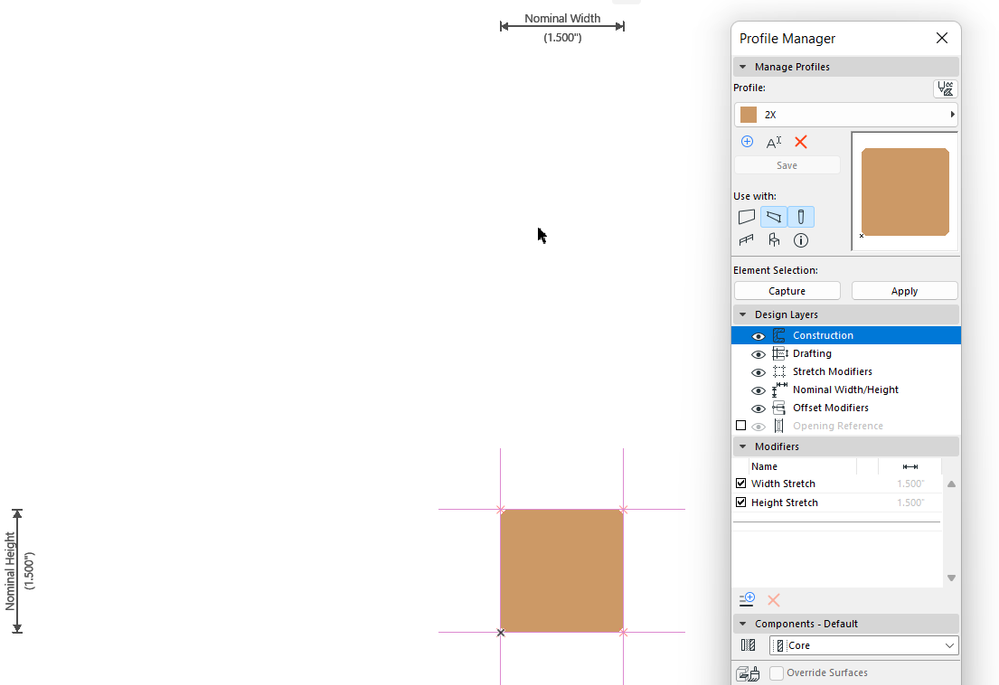Apply the profile with the Apply button
999x685 pixels.
click(x=904, y=290)
